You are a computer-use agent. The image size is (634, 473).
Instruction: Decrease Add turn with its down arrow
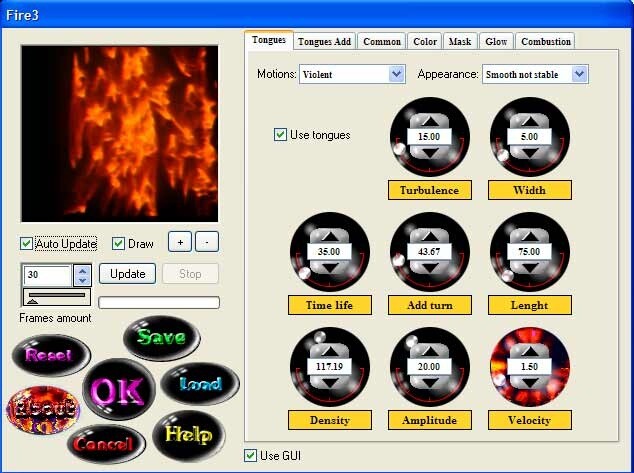click(430, 268)
